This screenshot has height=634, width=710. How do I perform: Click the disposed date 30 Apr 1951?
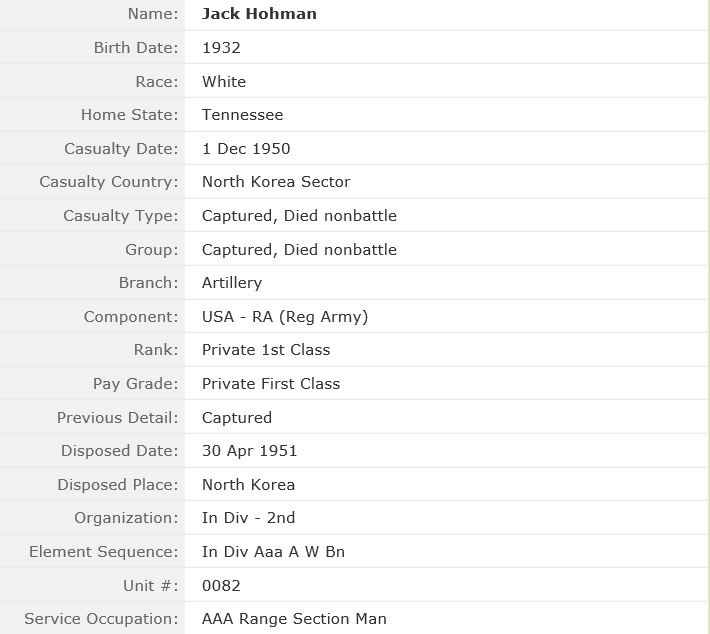[249, 451]
